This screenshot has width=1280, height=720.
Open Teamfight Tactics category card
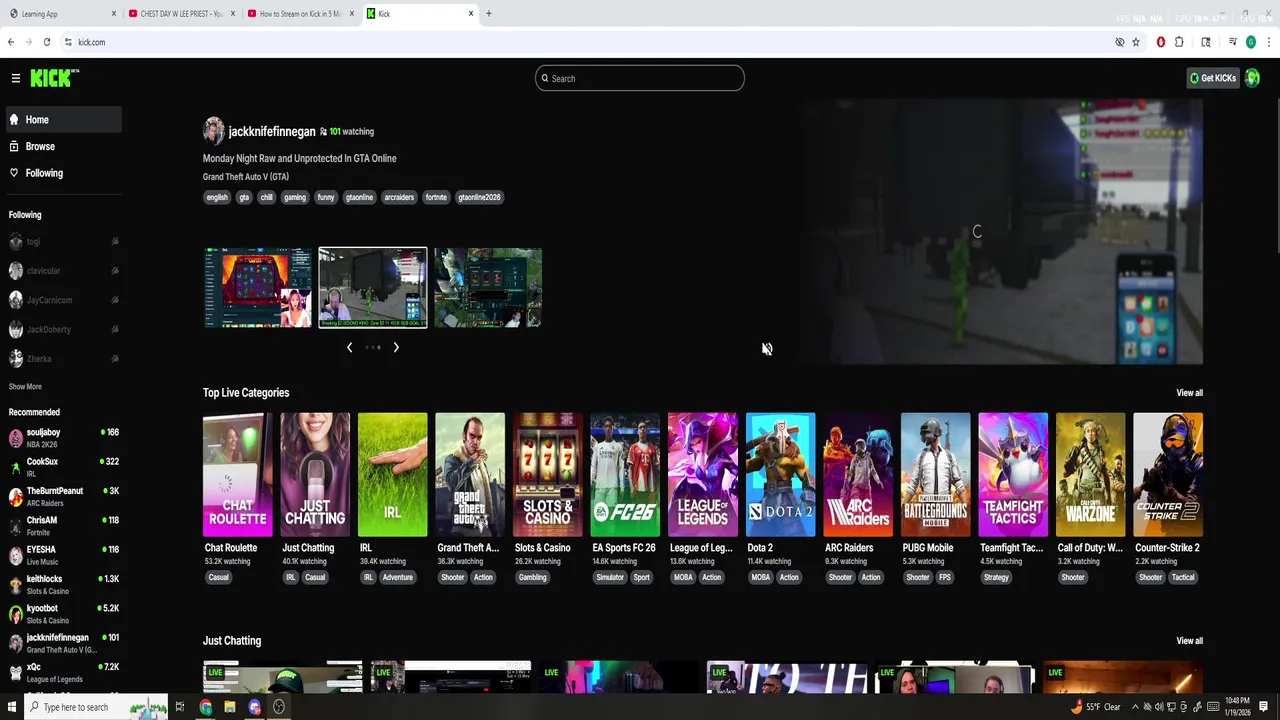click(1013, 475)
